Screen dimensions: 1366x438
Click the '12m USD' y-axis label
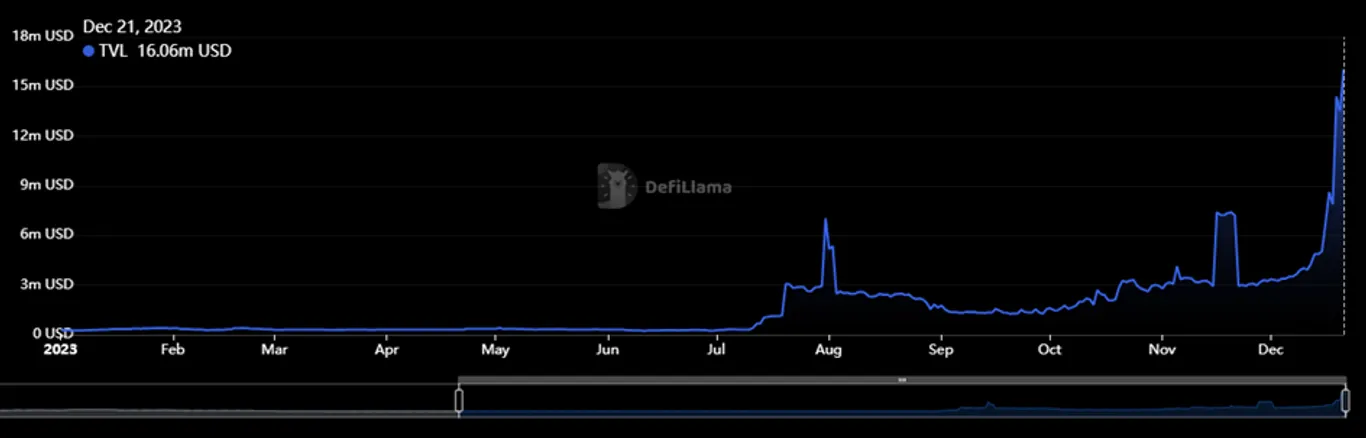coord(42,135)
